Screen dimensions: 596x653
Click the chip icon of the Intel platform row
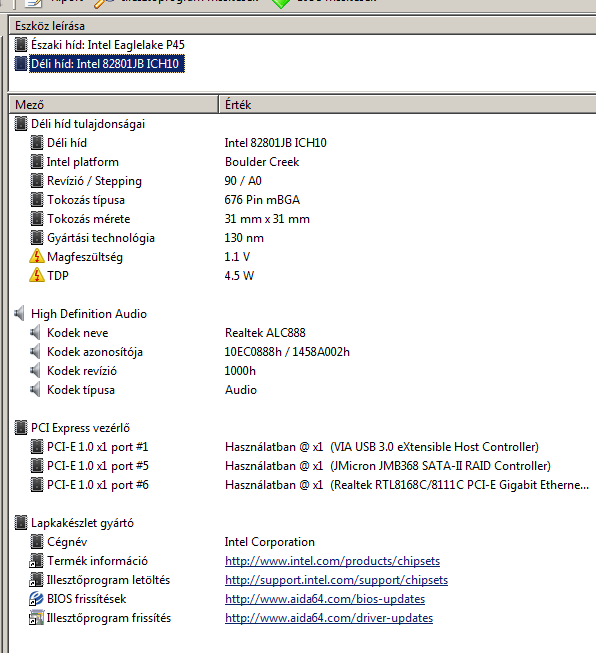pos(37,162)
